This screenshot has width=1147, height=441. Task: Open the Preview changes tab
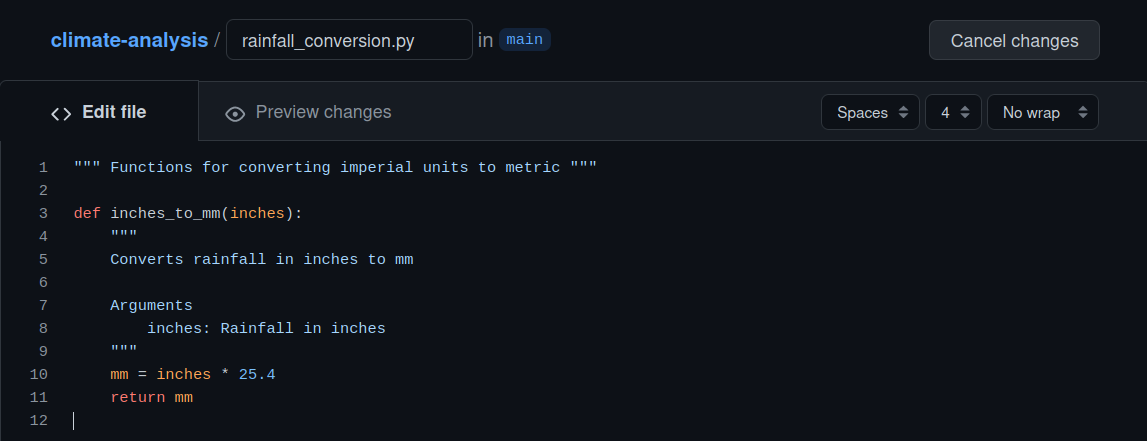coord(308,112)
